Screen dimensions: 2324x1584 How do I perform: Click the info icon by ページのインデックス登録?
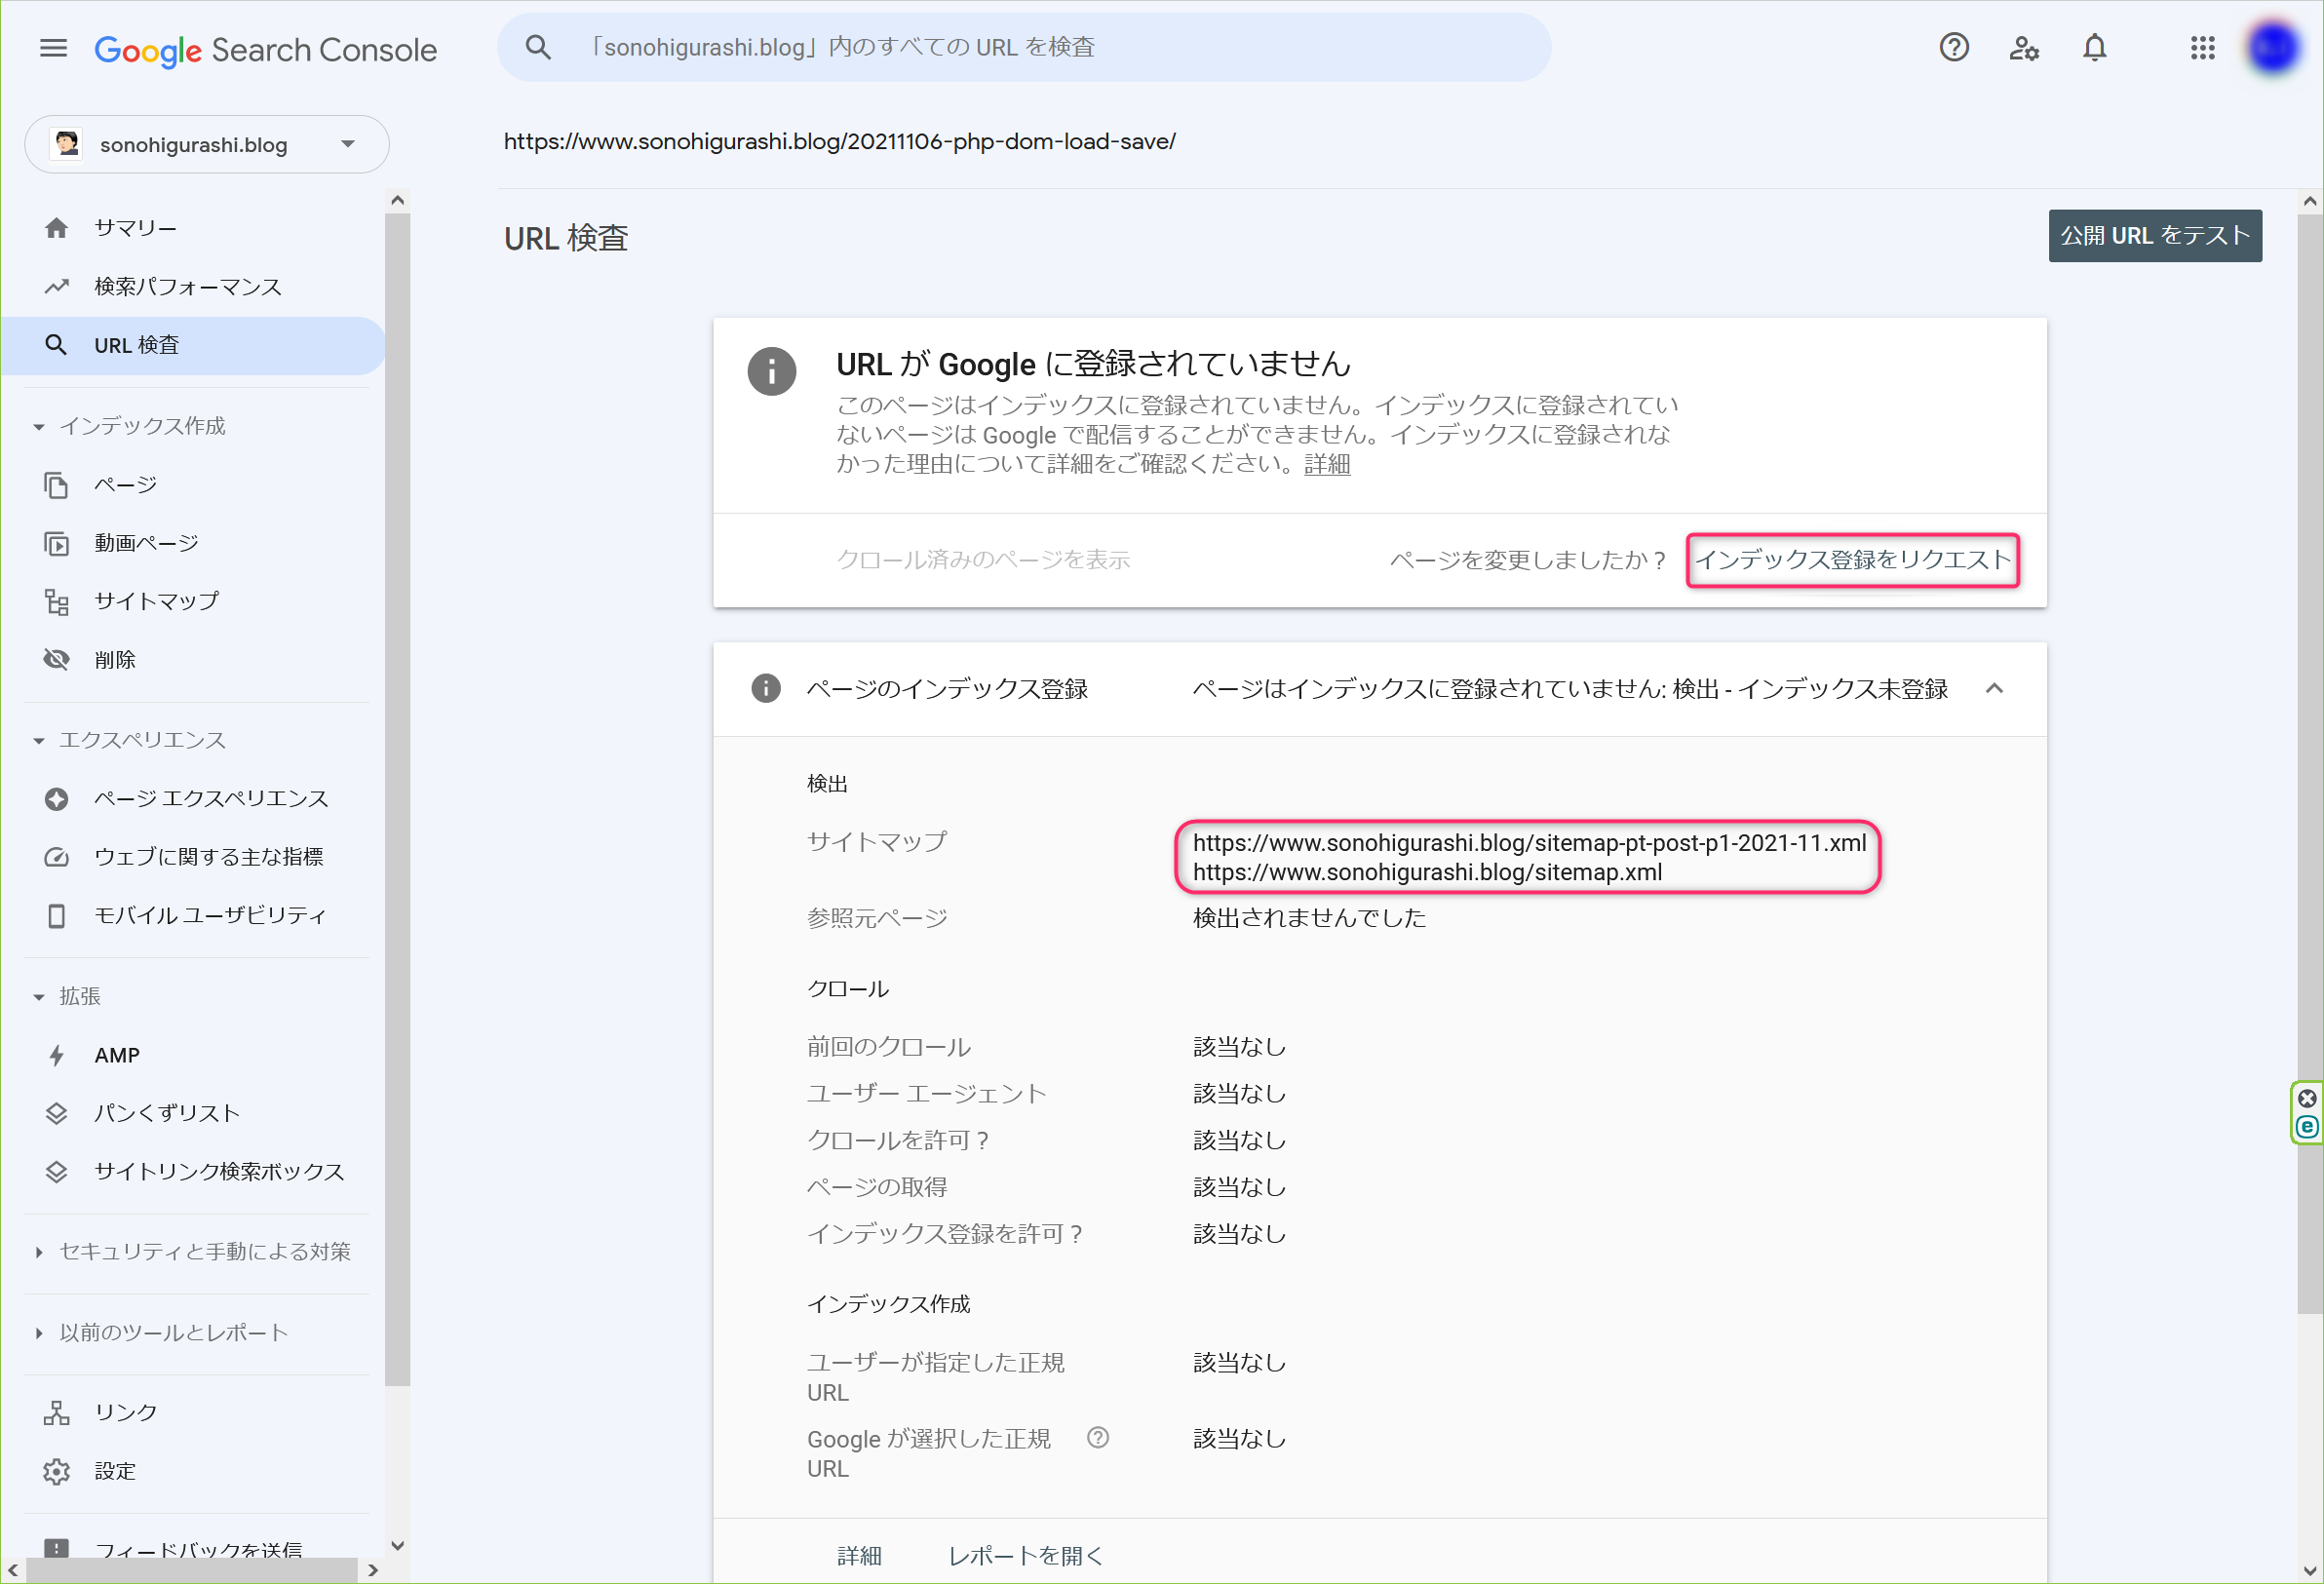(x=765, y=688)
